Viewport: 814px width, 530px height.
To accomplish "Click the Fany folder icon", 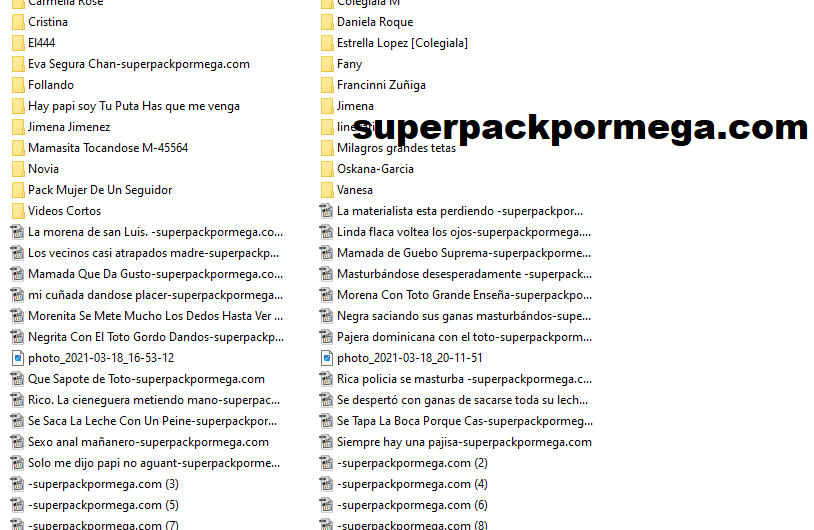I will click(327, 64).
